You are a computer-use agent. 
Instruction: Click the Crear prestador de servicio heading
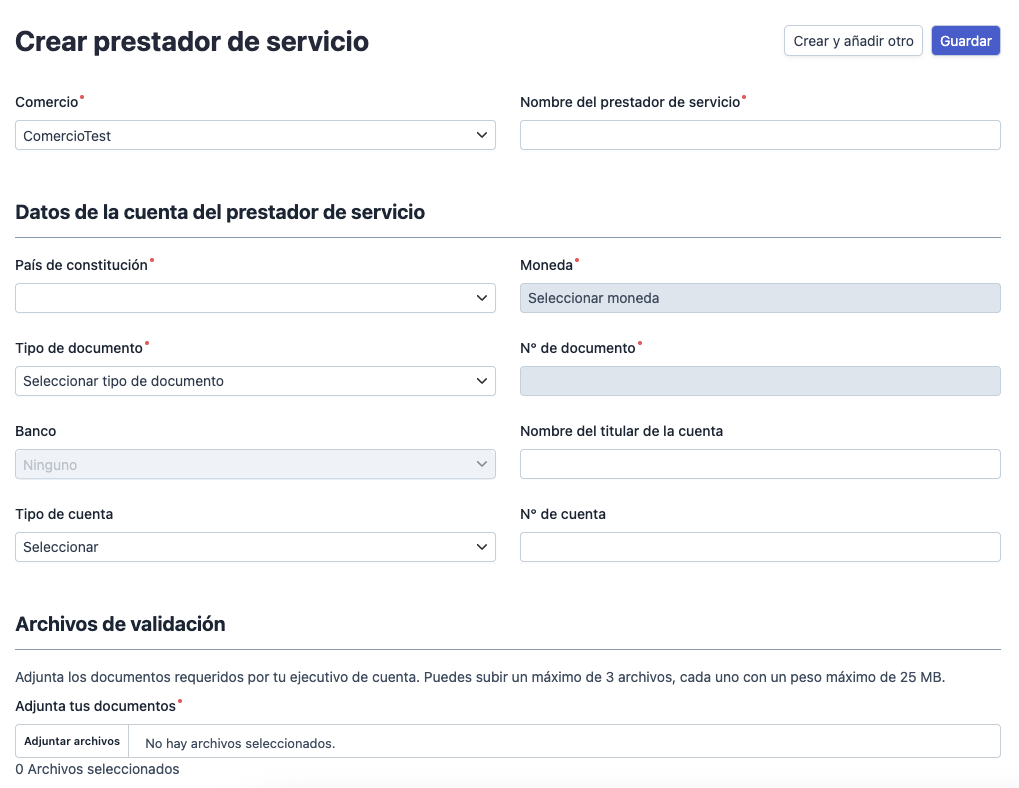pos(191,41)
